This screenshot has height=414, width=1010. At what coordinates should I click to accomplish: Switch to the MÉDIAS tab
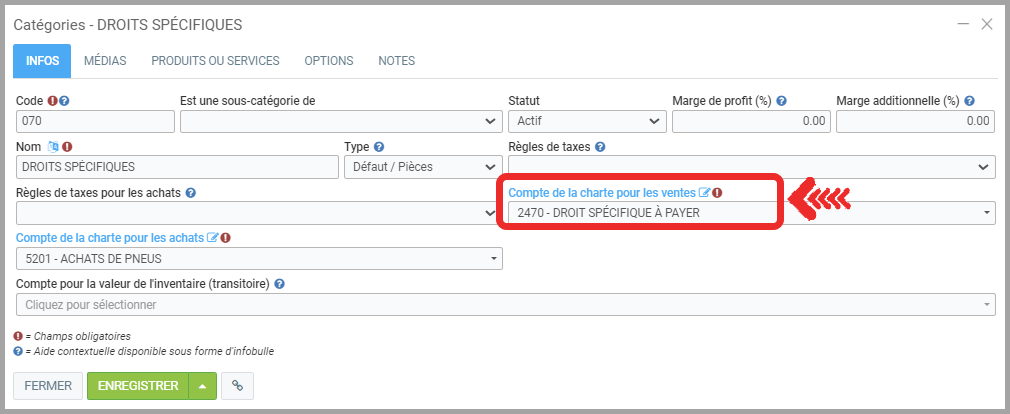coord(105,61)
